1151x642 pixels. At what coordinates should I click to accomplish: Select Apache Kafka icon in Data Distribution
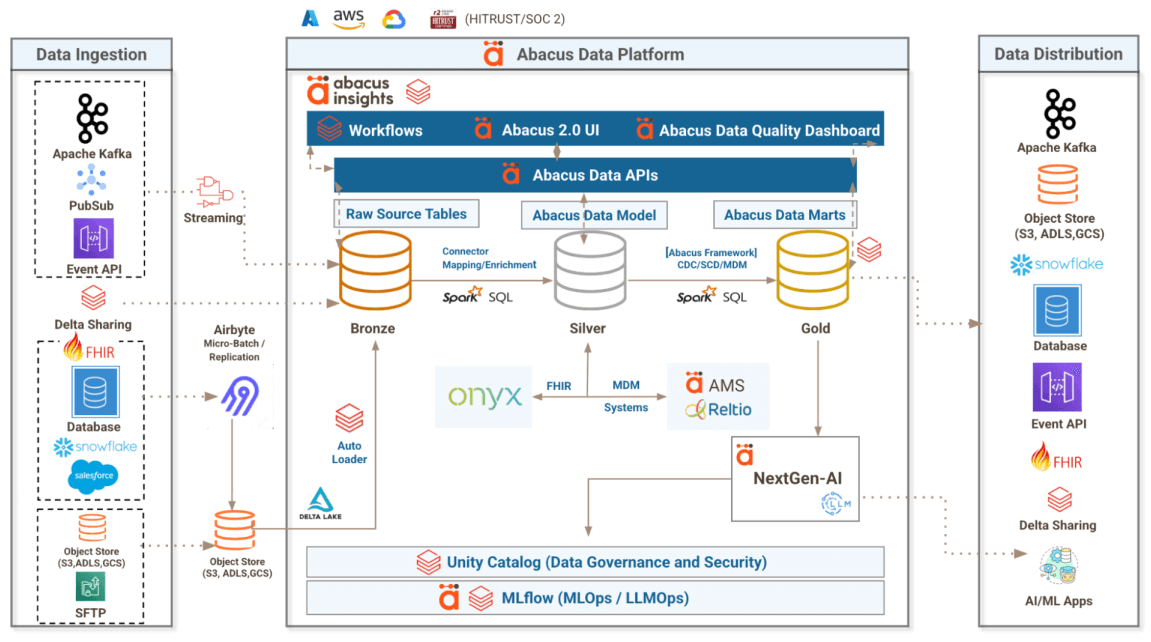click(x=1059, y=114)
